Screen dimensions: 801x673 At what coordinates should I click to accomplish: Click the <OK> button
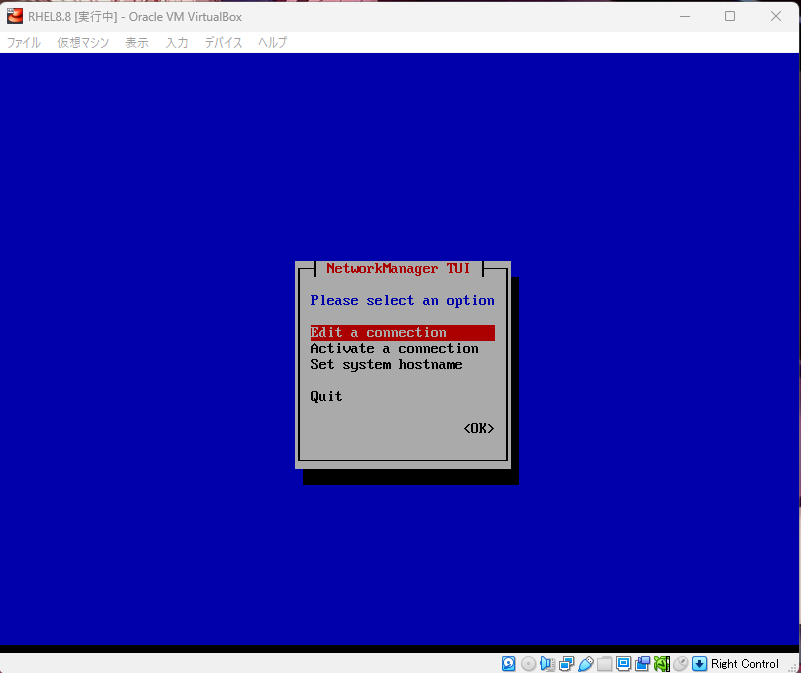(x=479, y=428)
